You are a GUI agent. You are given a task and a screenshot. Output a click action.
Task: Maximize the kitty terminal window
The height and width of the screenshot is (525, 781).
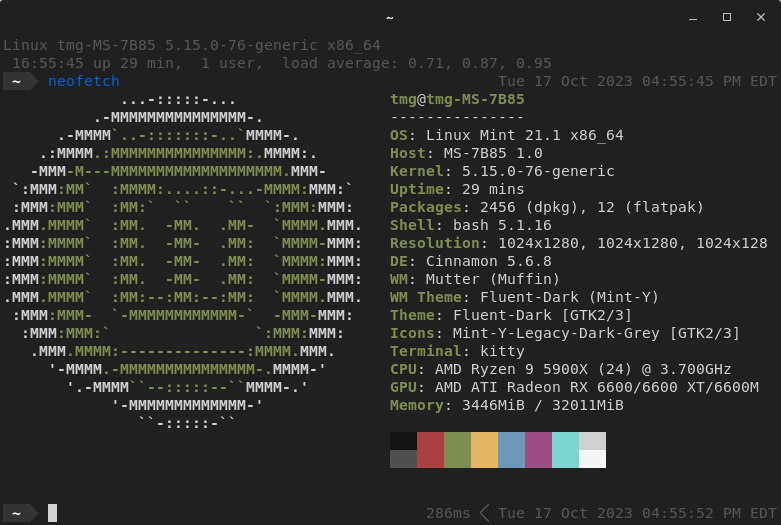click(727, 17)
